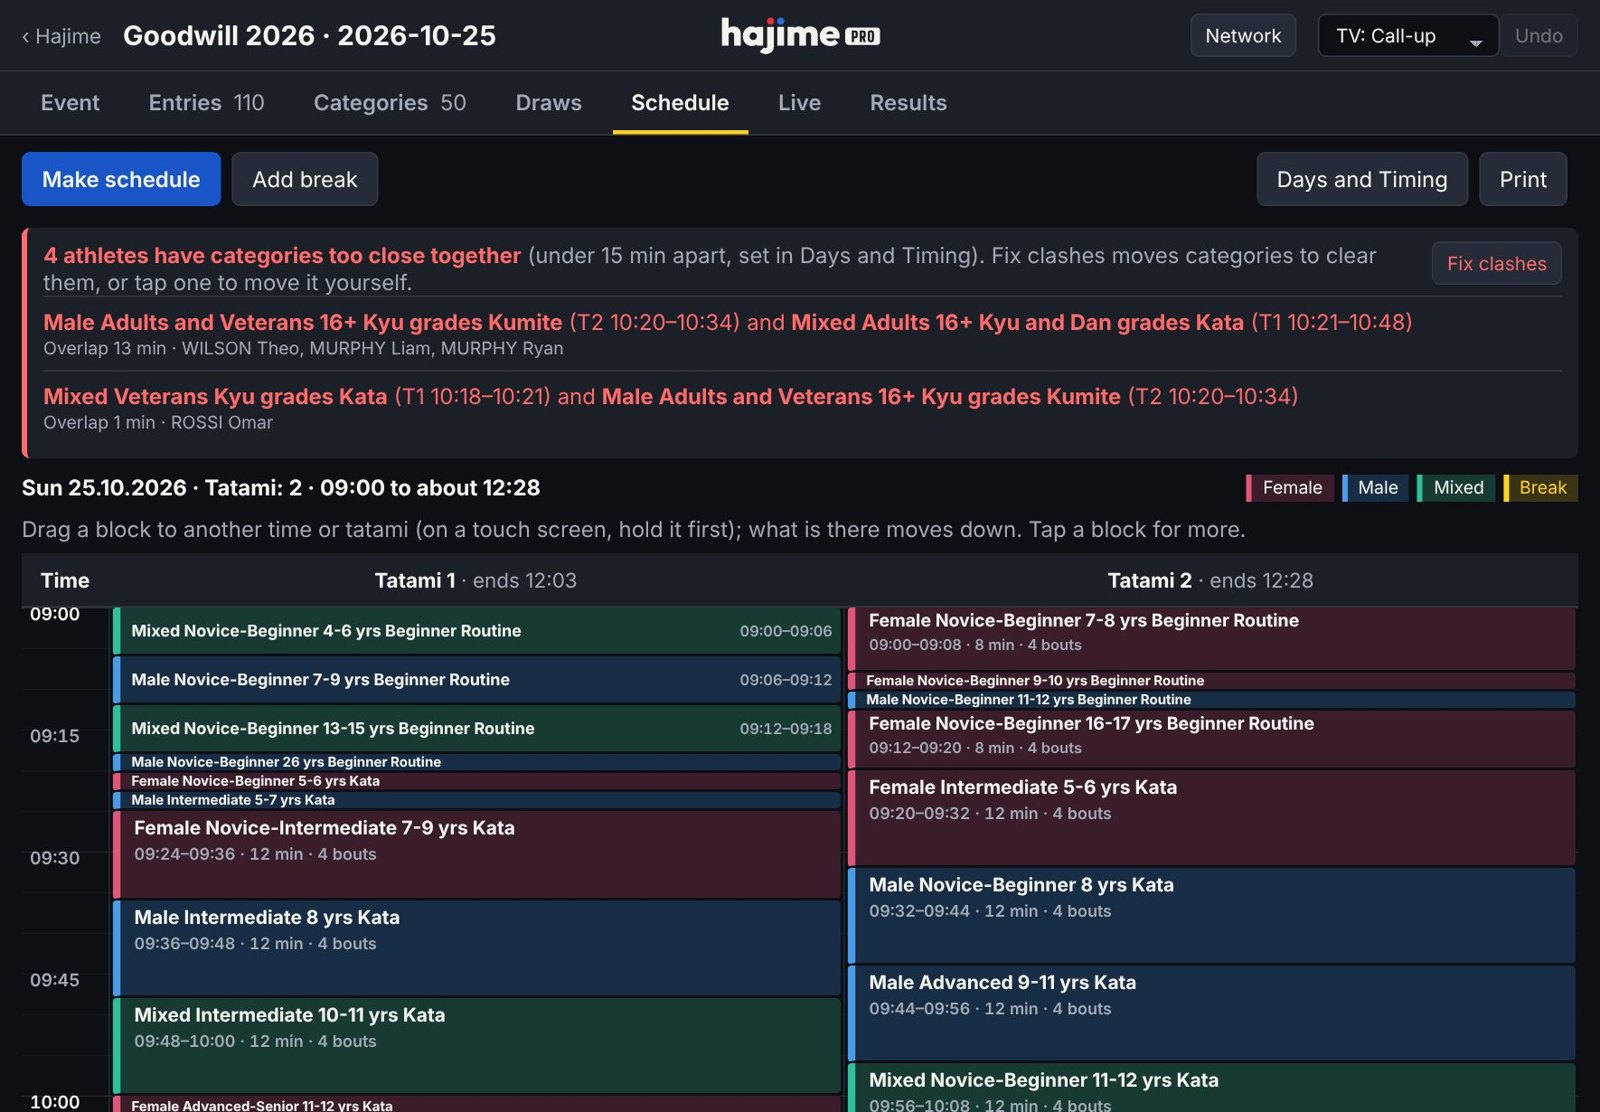
Task: Click the hajime PRO logo
Action: click(x=800, y=35)
